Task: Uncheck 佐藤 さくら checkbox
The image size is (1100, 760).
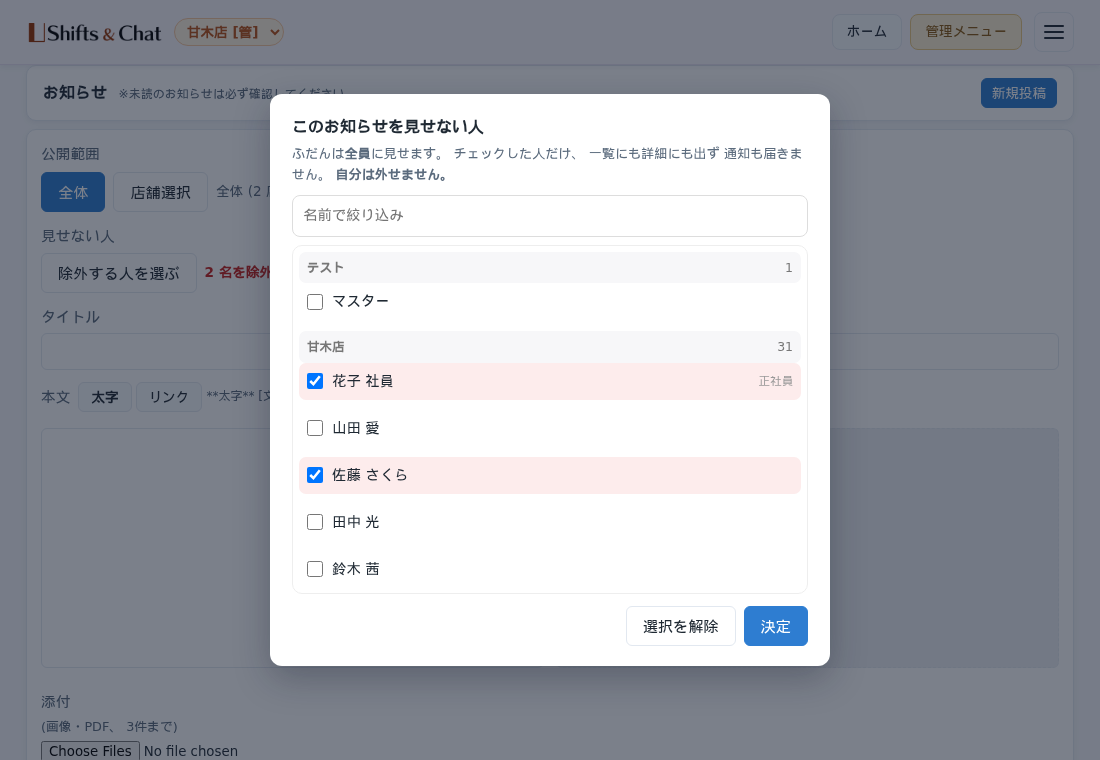Action: 315,475
